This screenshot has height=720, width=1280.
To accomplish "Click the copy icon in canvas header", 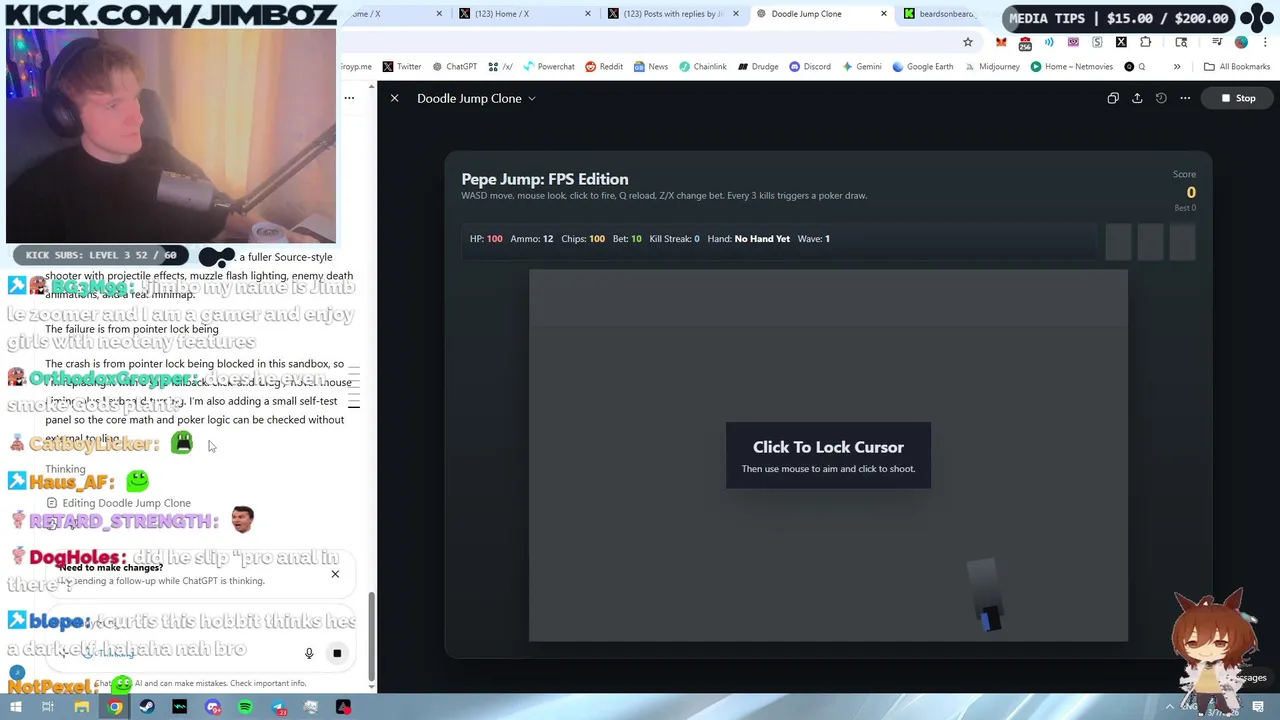I will 1113,98.
